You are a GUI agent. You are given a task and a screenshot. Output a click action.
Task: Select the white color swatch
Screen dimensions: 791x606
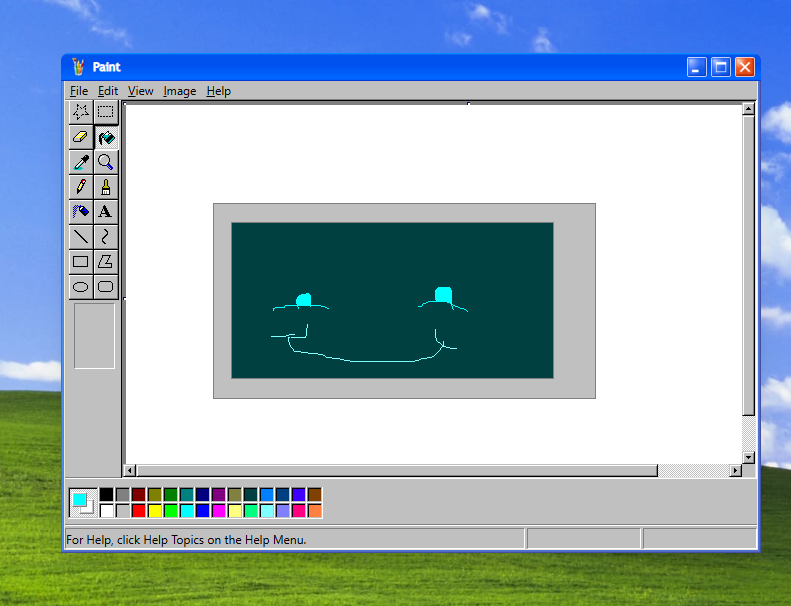click(106, 511)
